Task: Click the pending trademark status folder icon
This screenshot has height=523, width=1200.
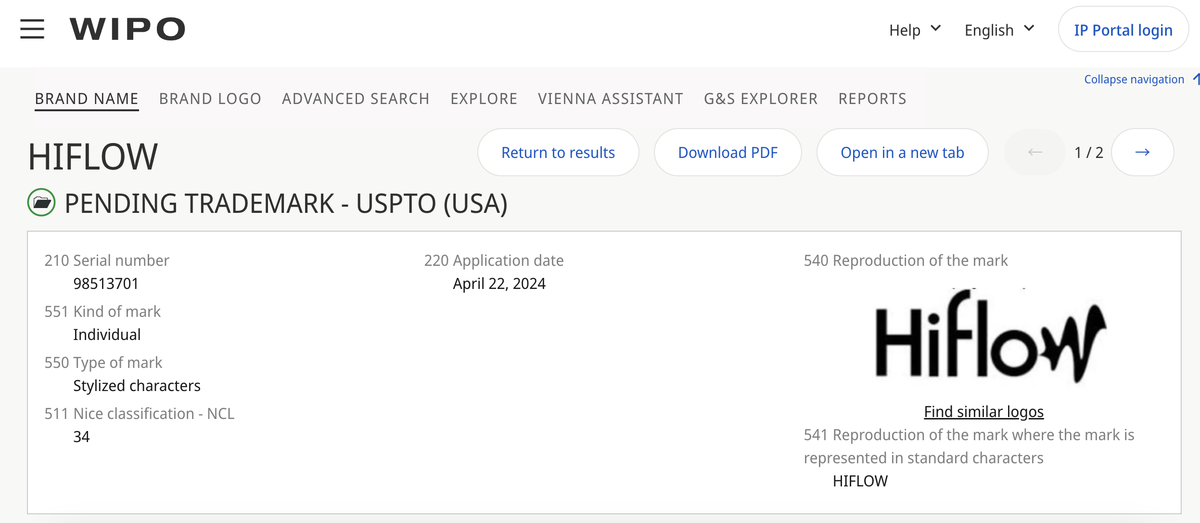Action: coord(41,203)
